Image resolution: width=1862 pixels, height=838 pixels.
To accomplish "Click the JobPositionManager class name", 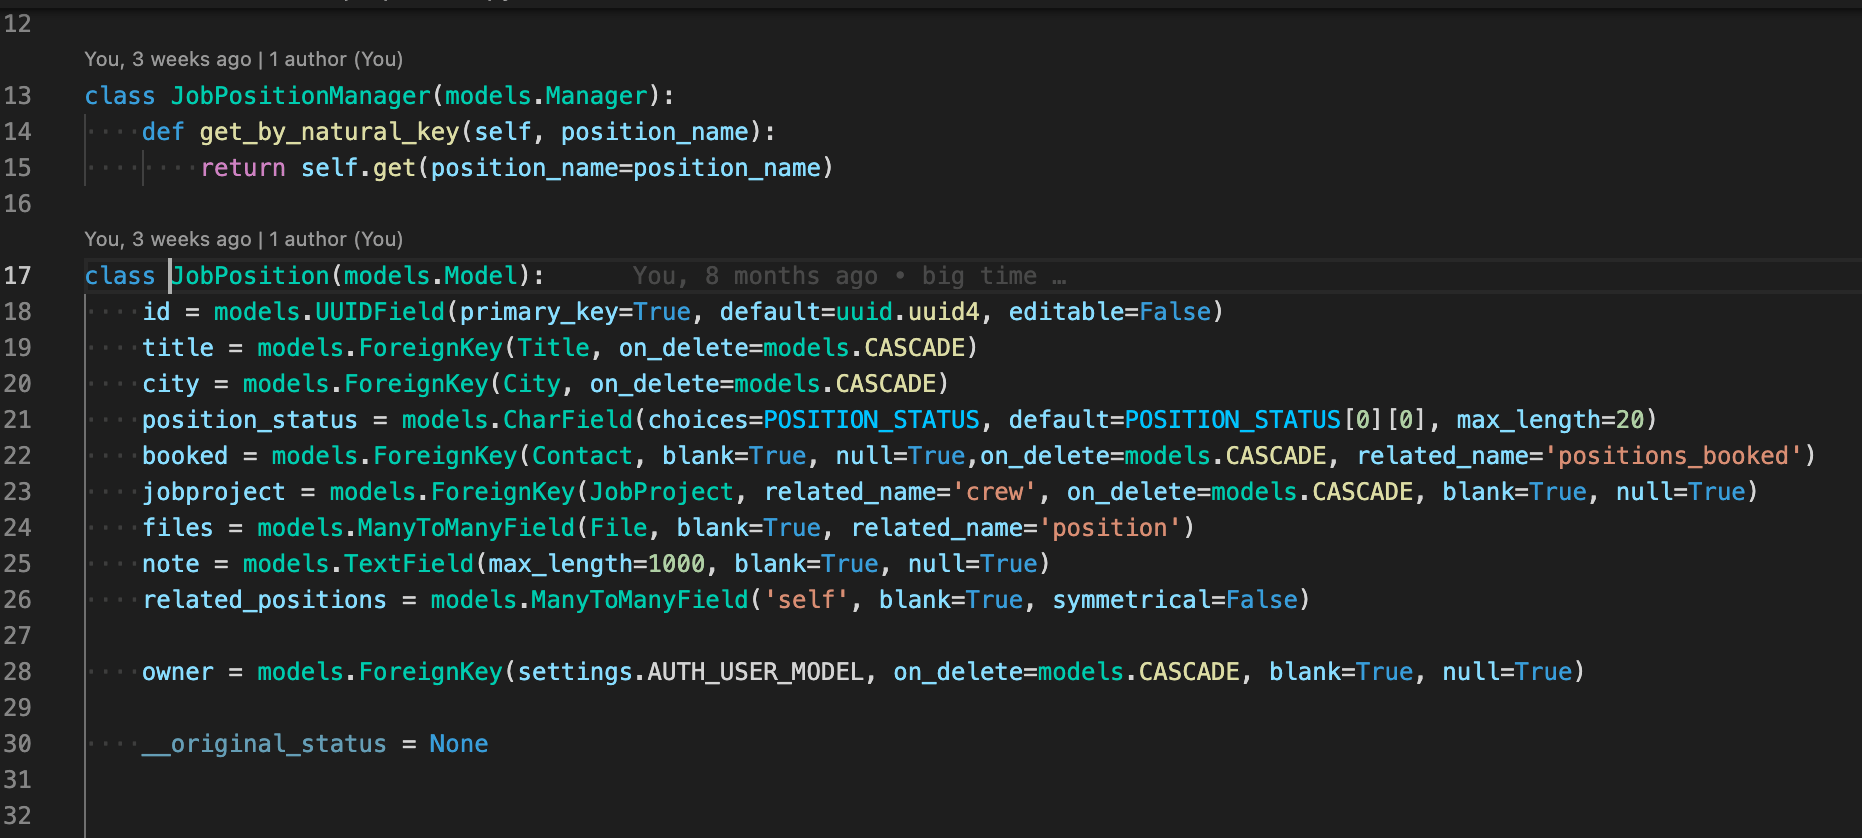I will pos(300,96).
